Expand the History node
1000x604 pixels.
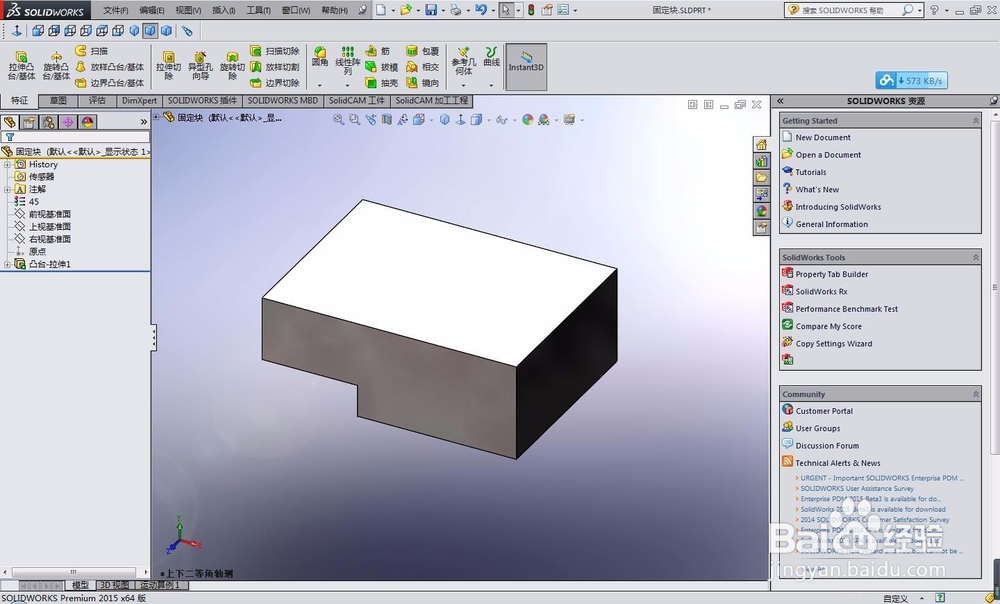[x=7, y=165]
